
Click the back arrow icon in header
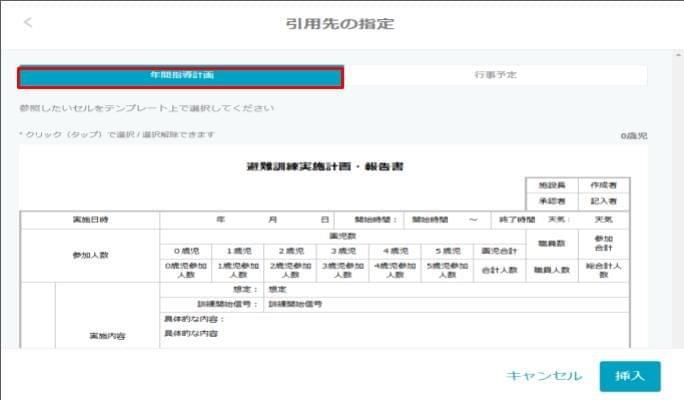(27, 22)
